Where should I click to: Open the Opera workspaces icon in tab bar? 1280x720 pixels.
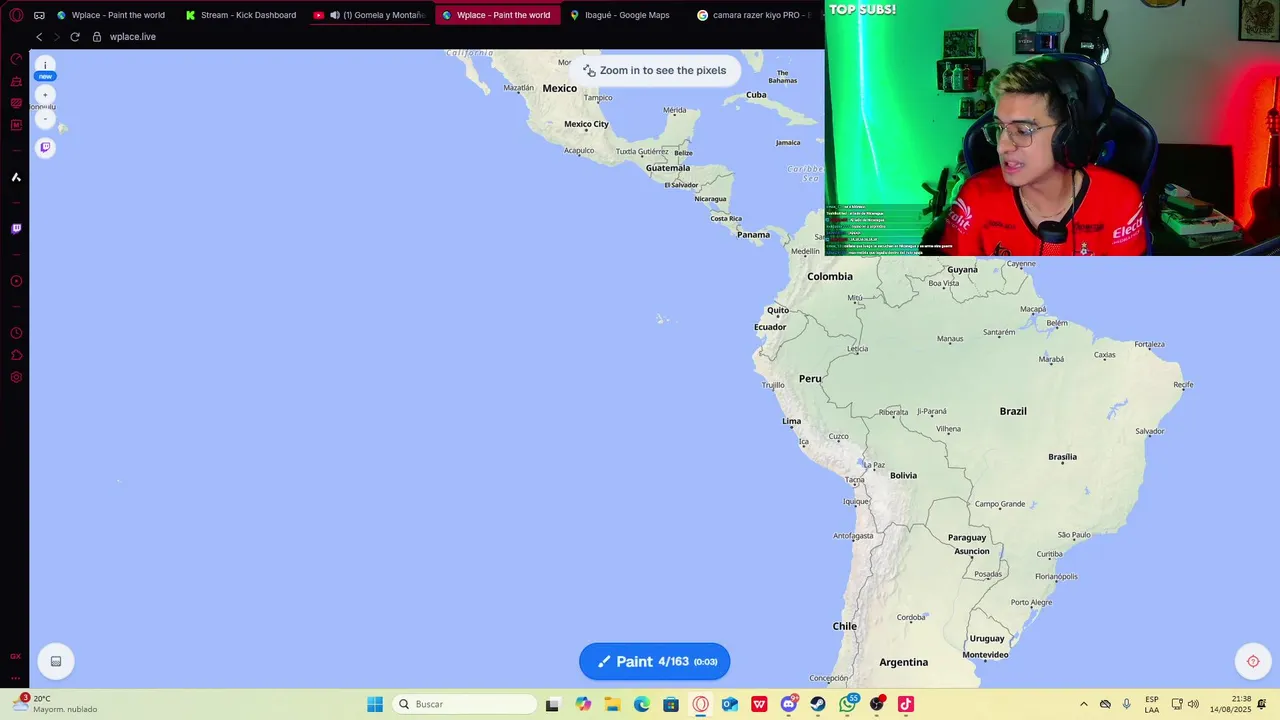pyautogui.click(x=39, y=15)
